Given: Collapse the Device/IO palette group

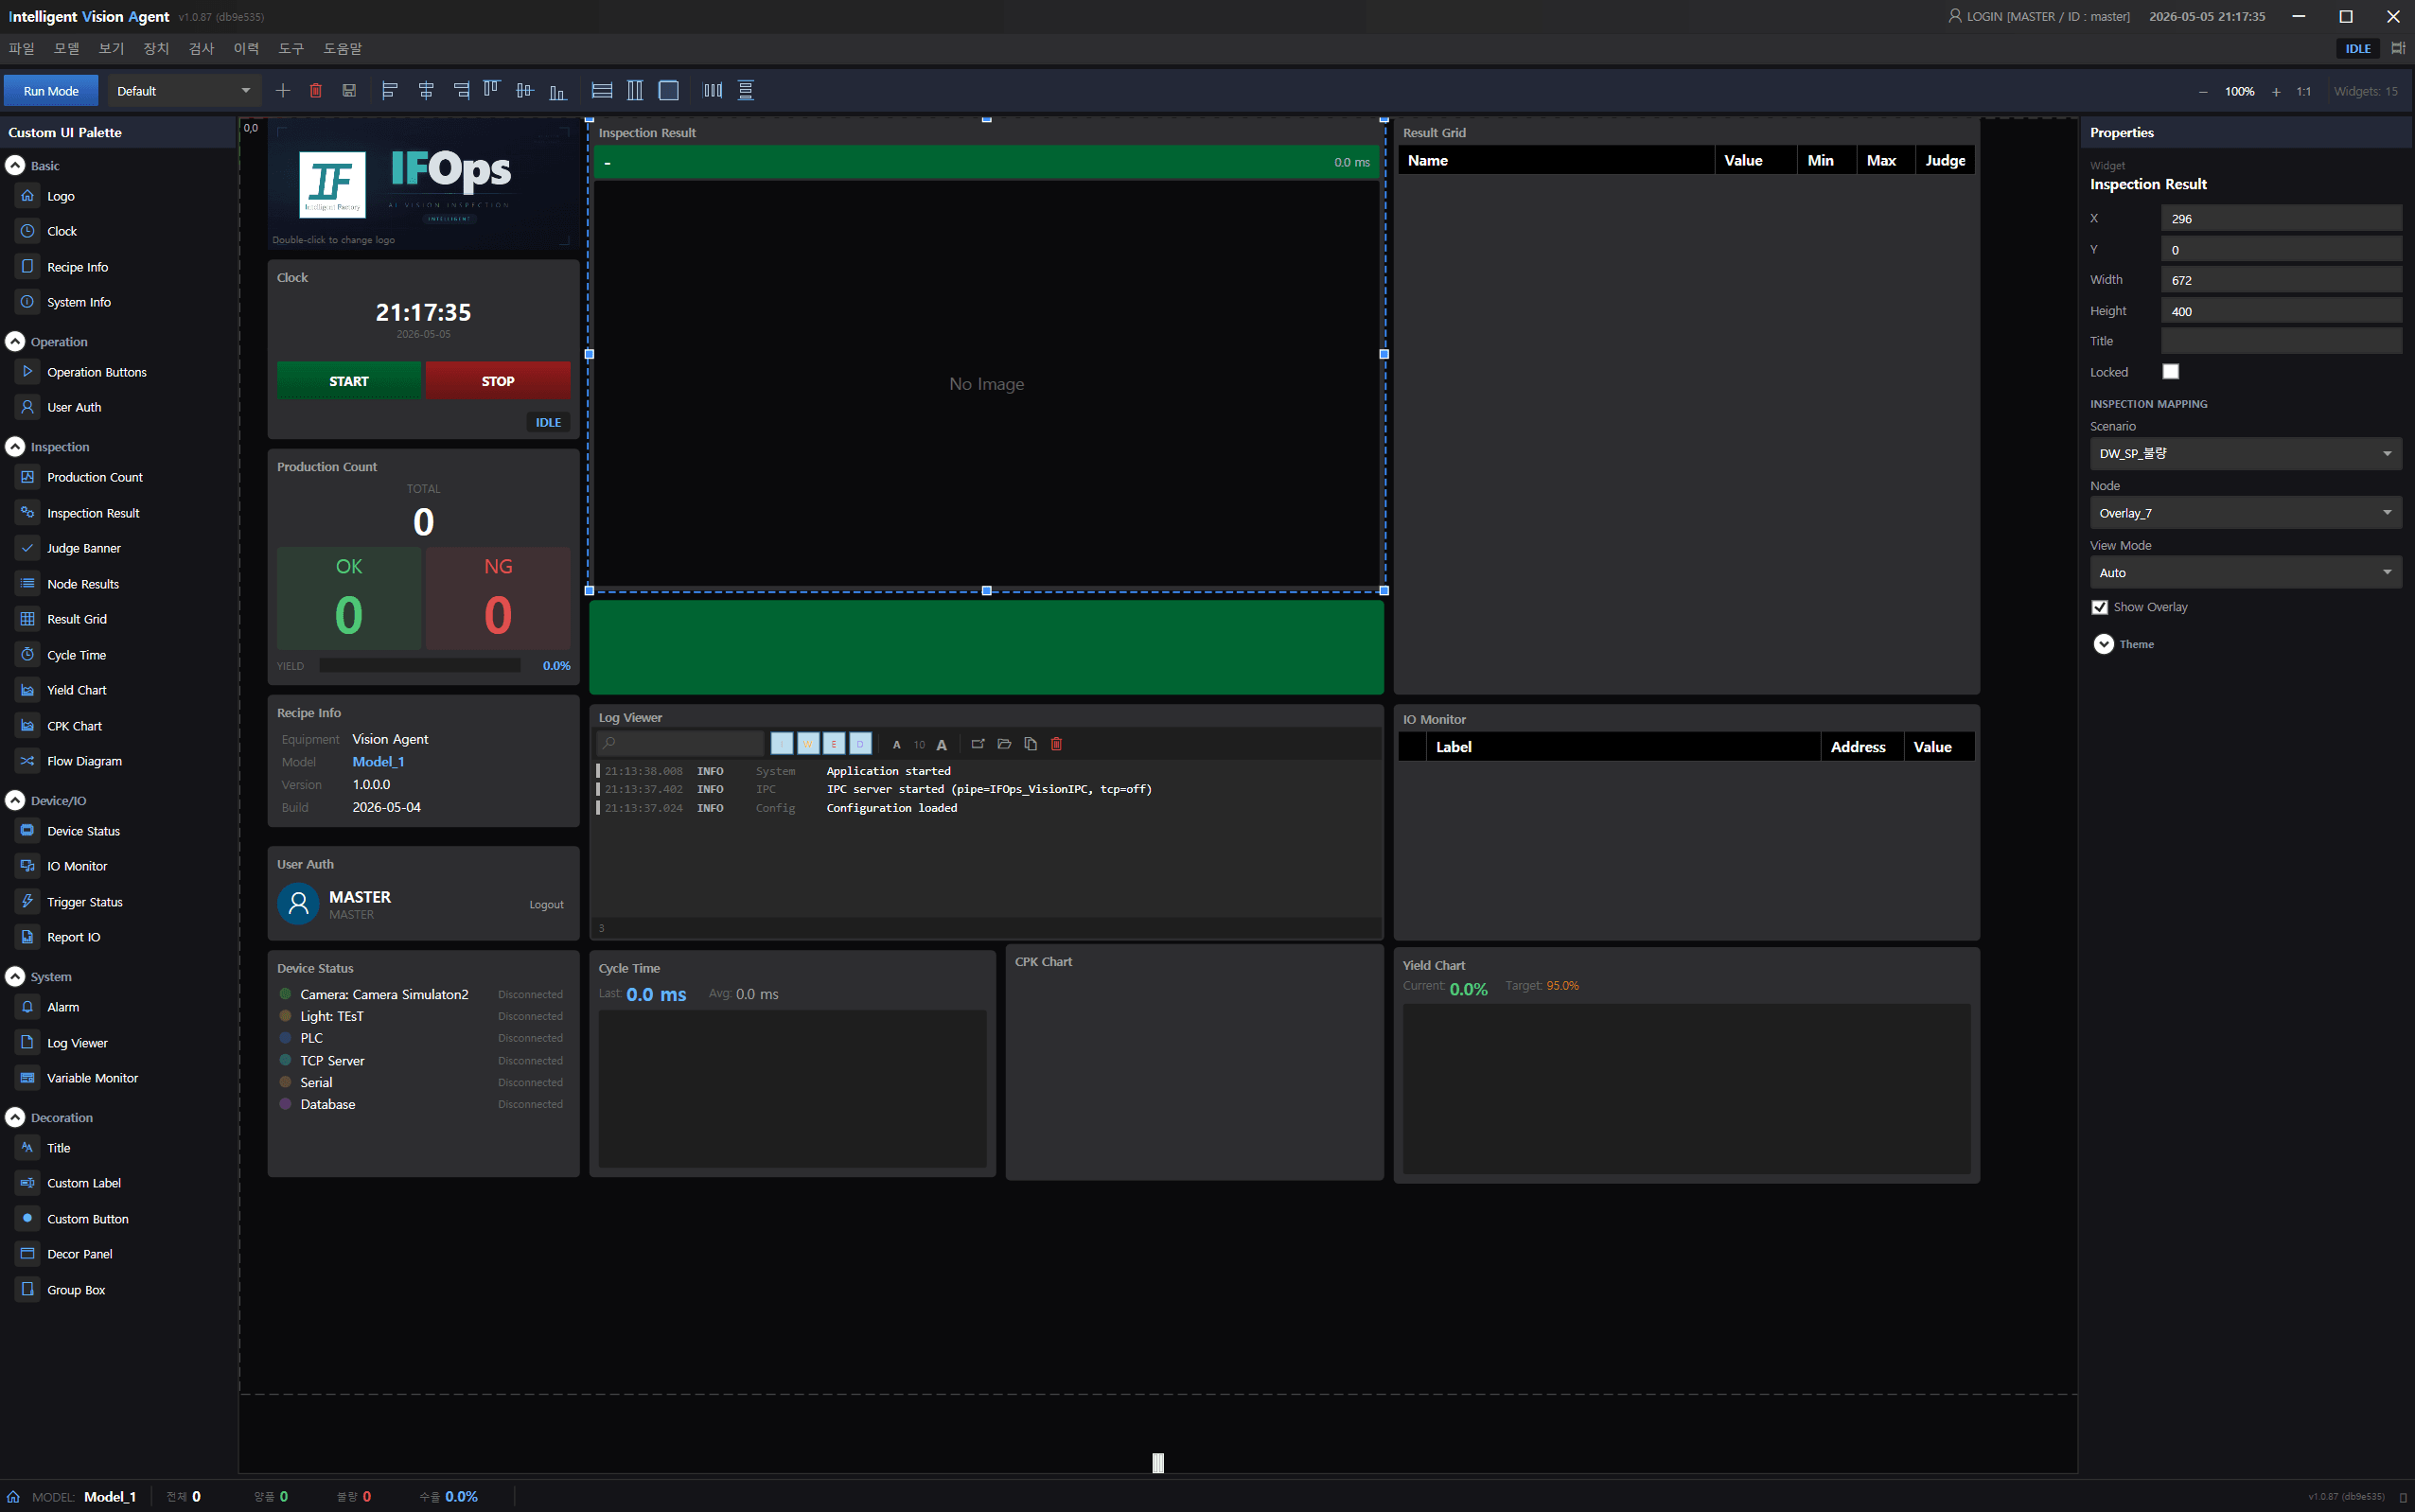Looking at the screenshot, I should (15, 801).
